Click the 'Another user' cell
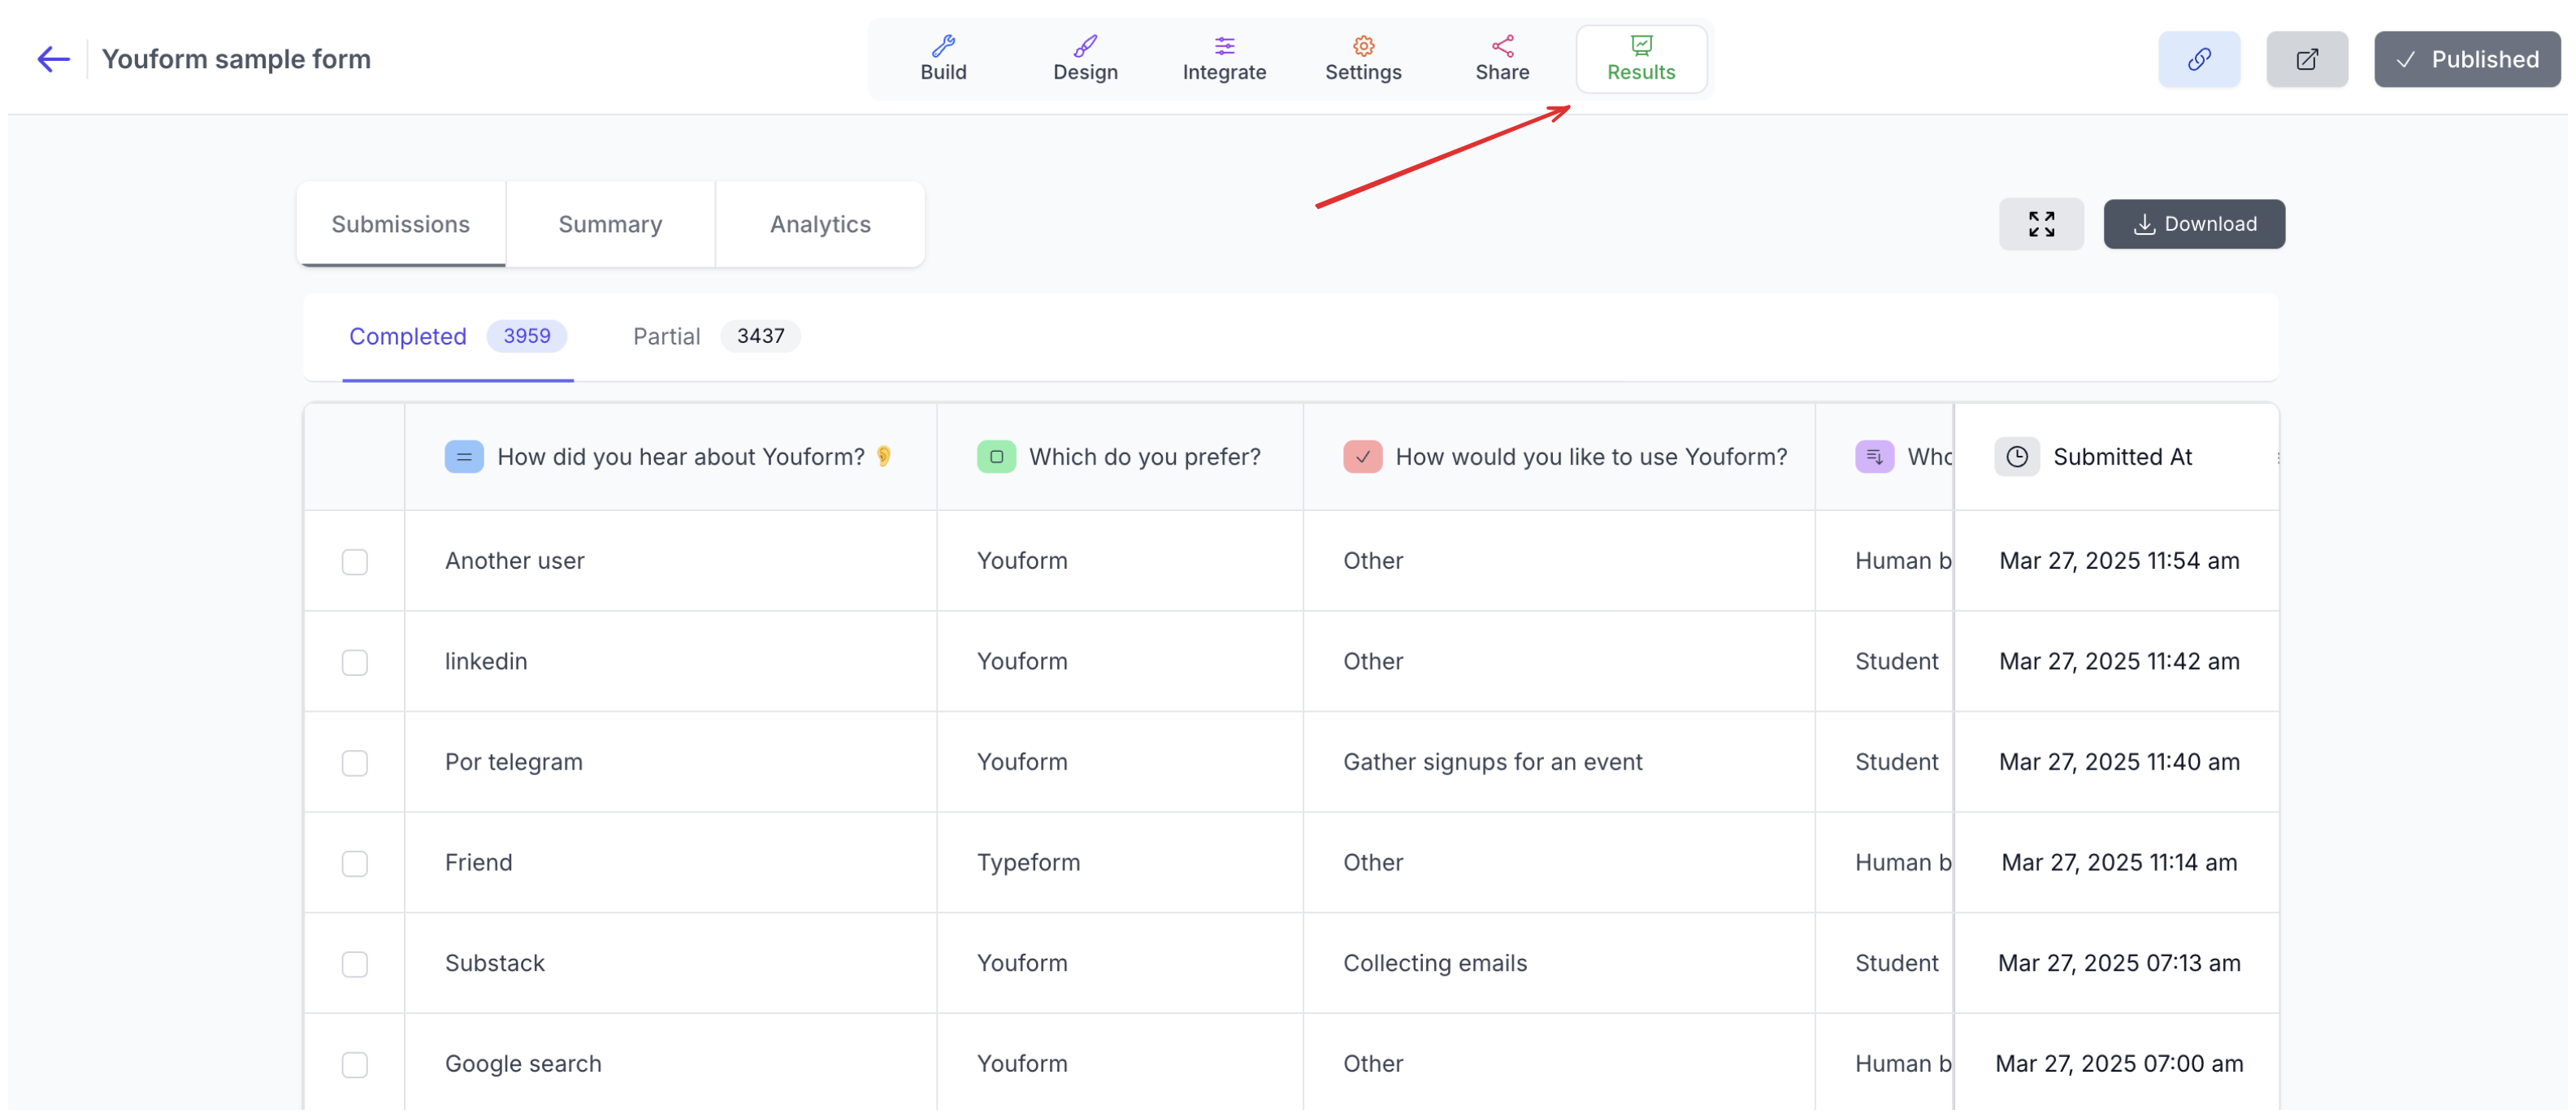The image size is (2576, 1118). tap(671, 561)
